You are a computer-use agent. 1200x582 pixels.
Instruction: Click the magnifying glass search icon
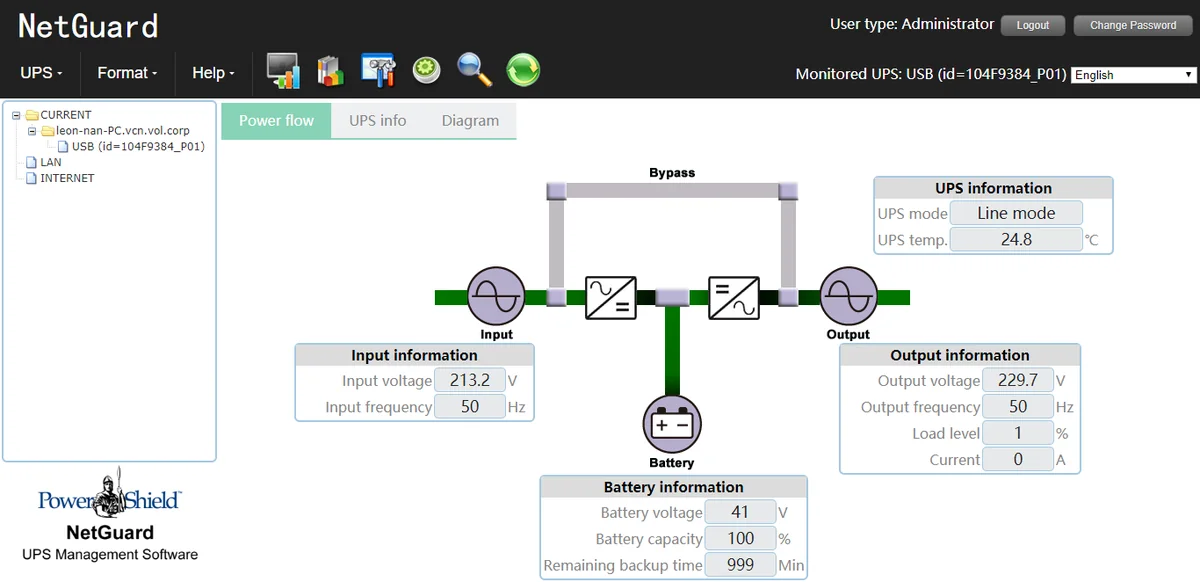tap(474, 70)
